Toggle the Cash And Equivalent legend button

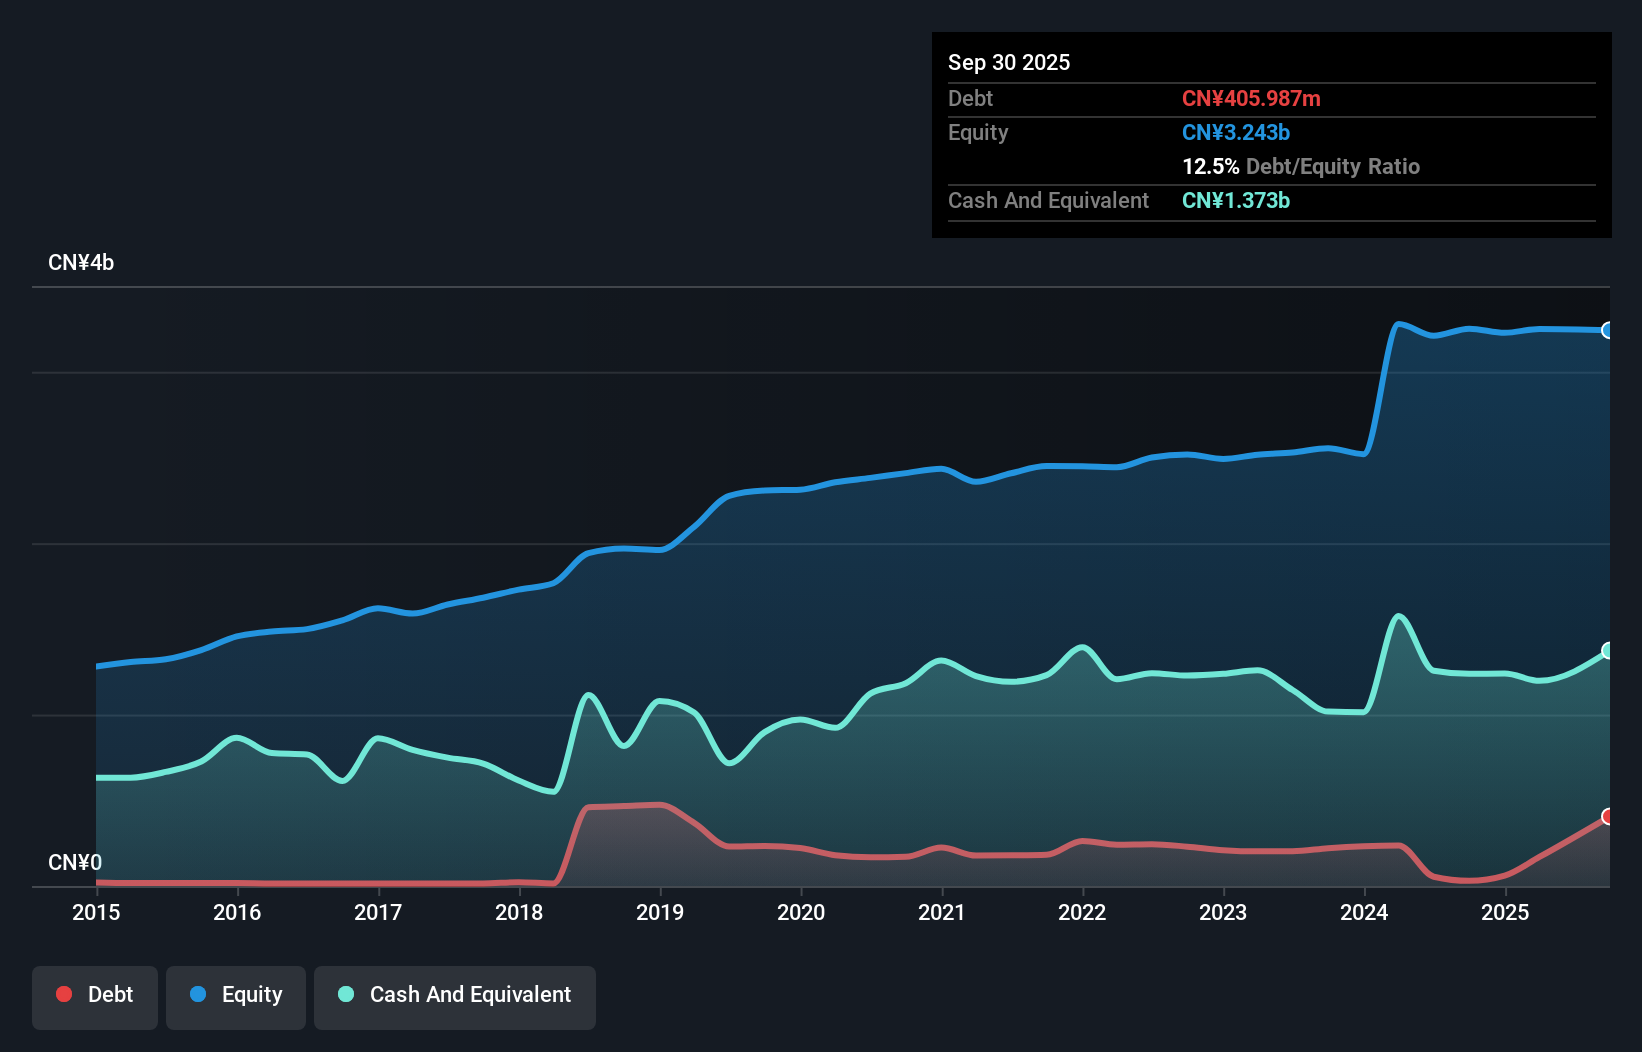[455, 996]
